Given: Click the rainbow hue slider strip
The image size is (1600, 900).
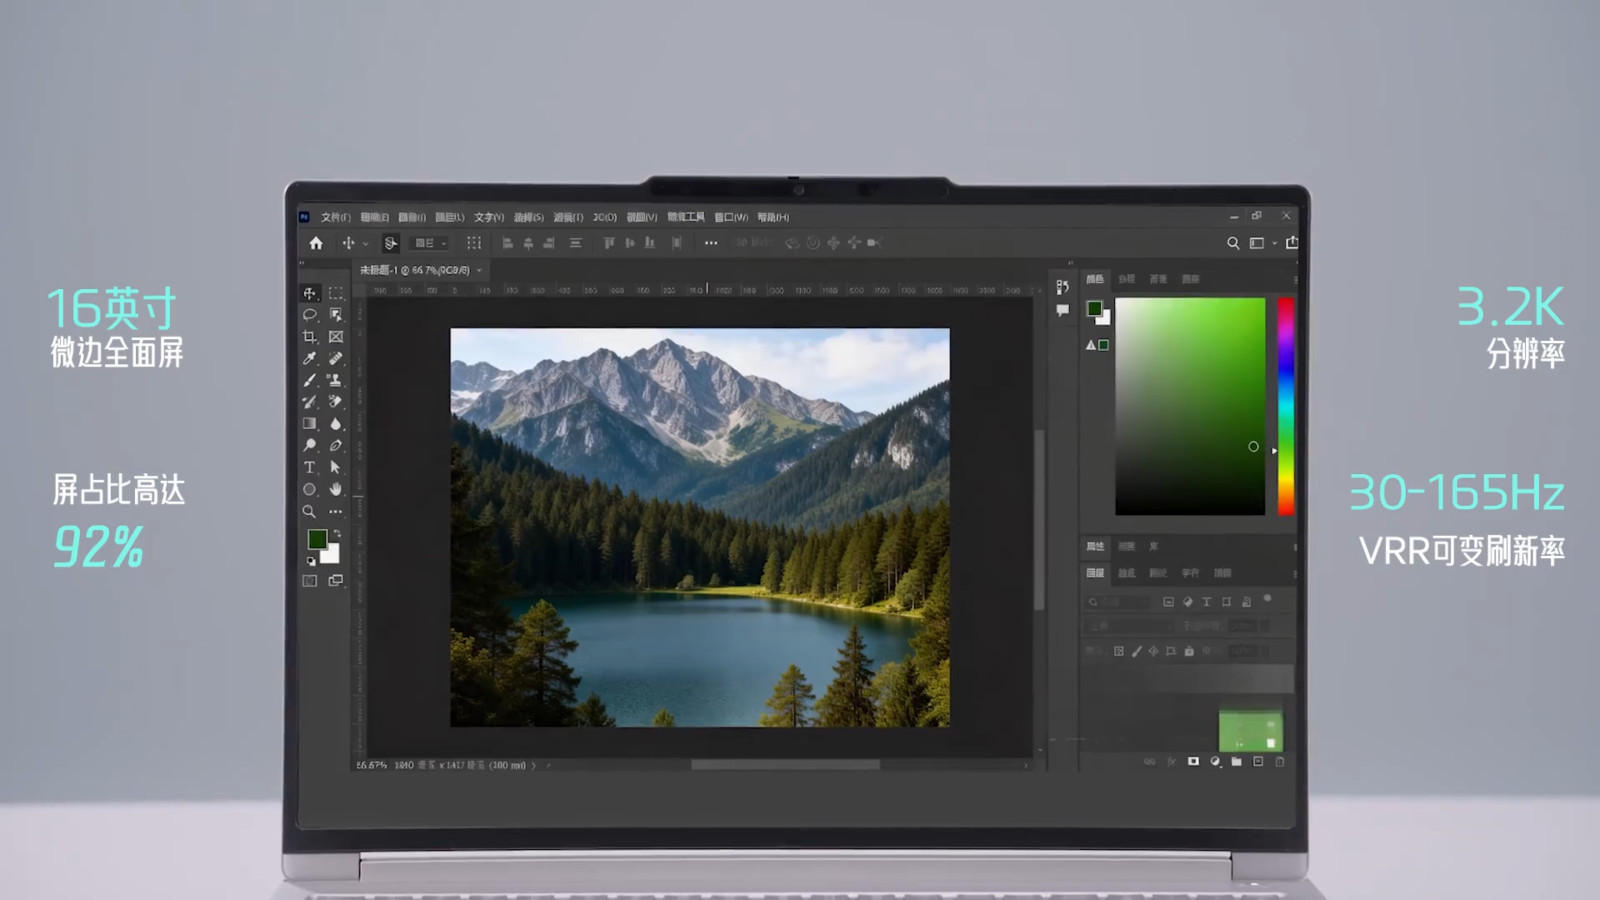Looking at the screenshot, I should (1285, 406).
